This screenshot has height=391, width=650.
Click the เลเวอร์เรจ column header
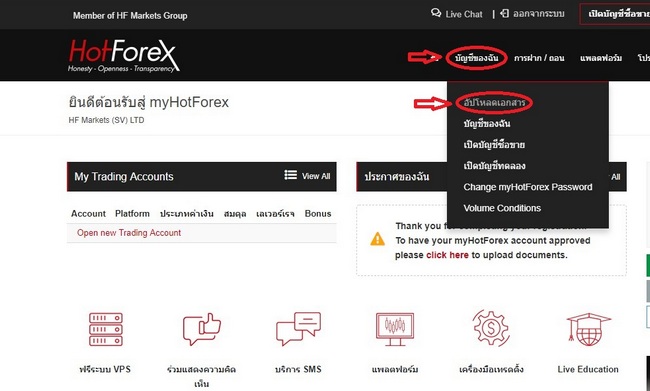275,214
